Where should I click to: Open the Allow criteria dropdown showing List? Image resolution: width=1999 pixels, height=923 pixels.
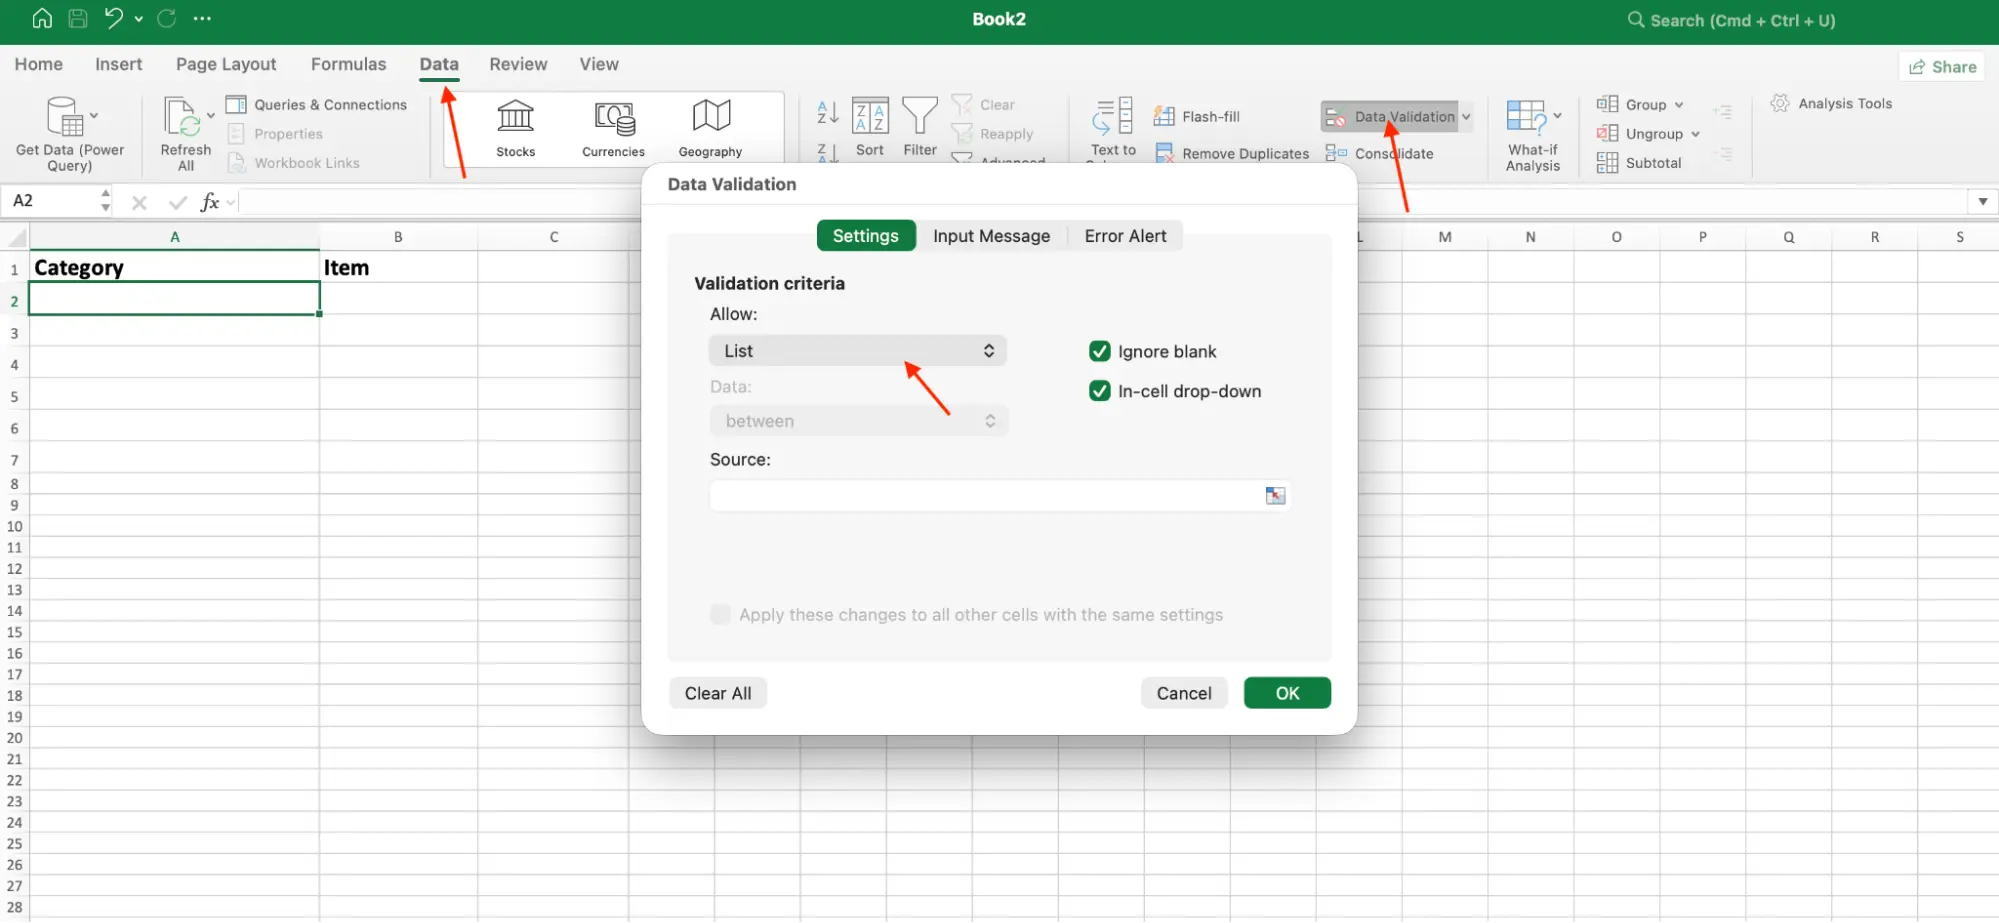click(x=857, y=350)
